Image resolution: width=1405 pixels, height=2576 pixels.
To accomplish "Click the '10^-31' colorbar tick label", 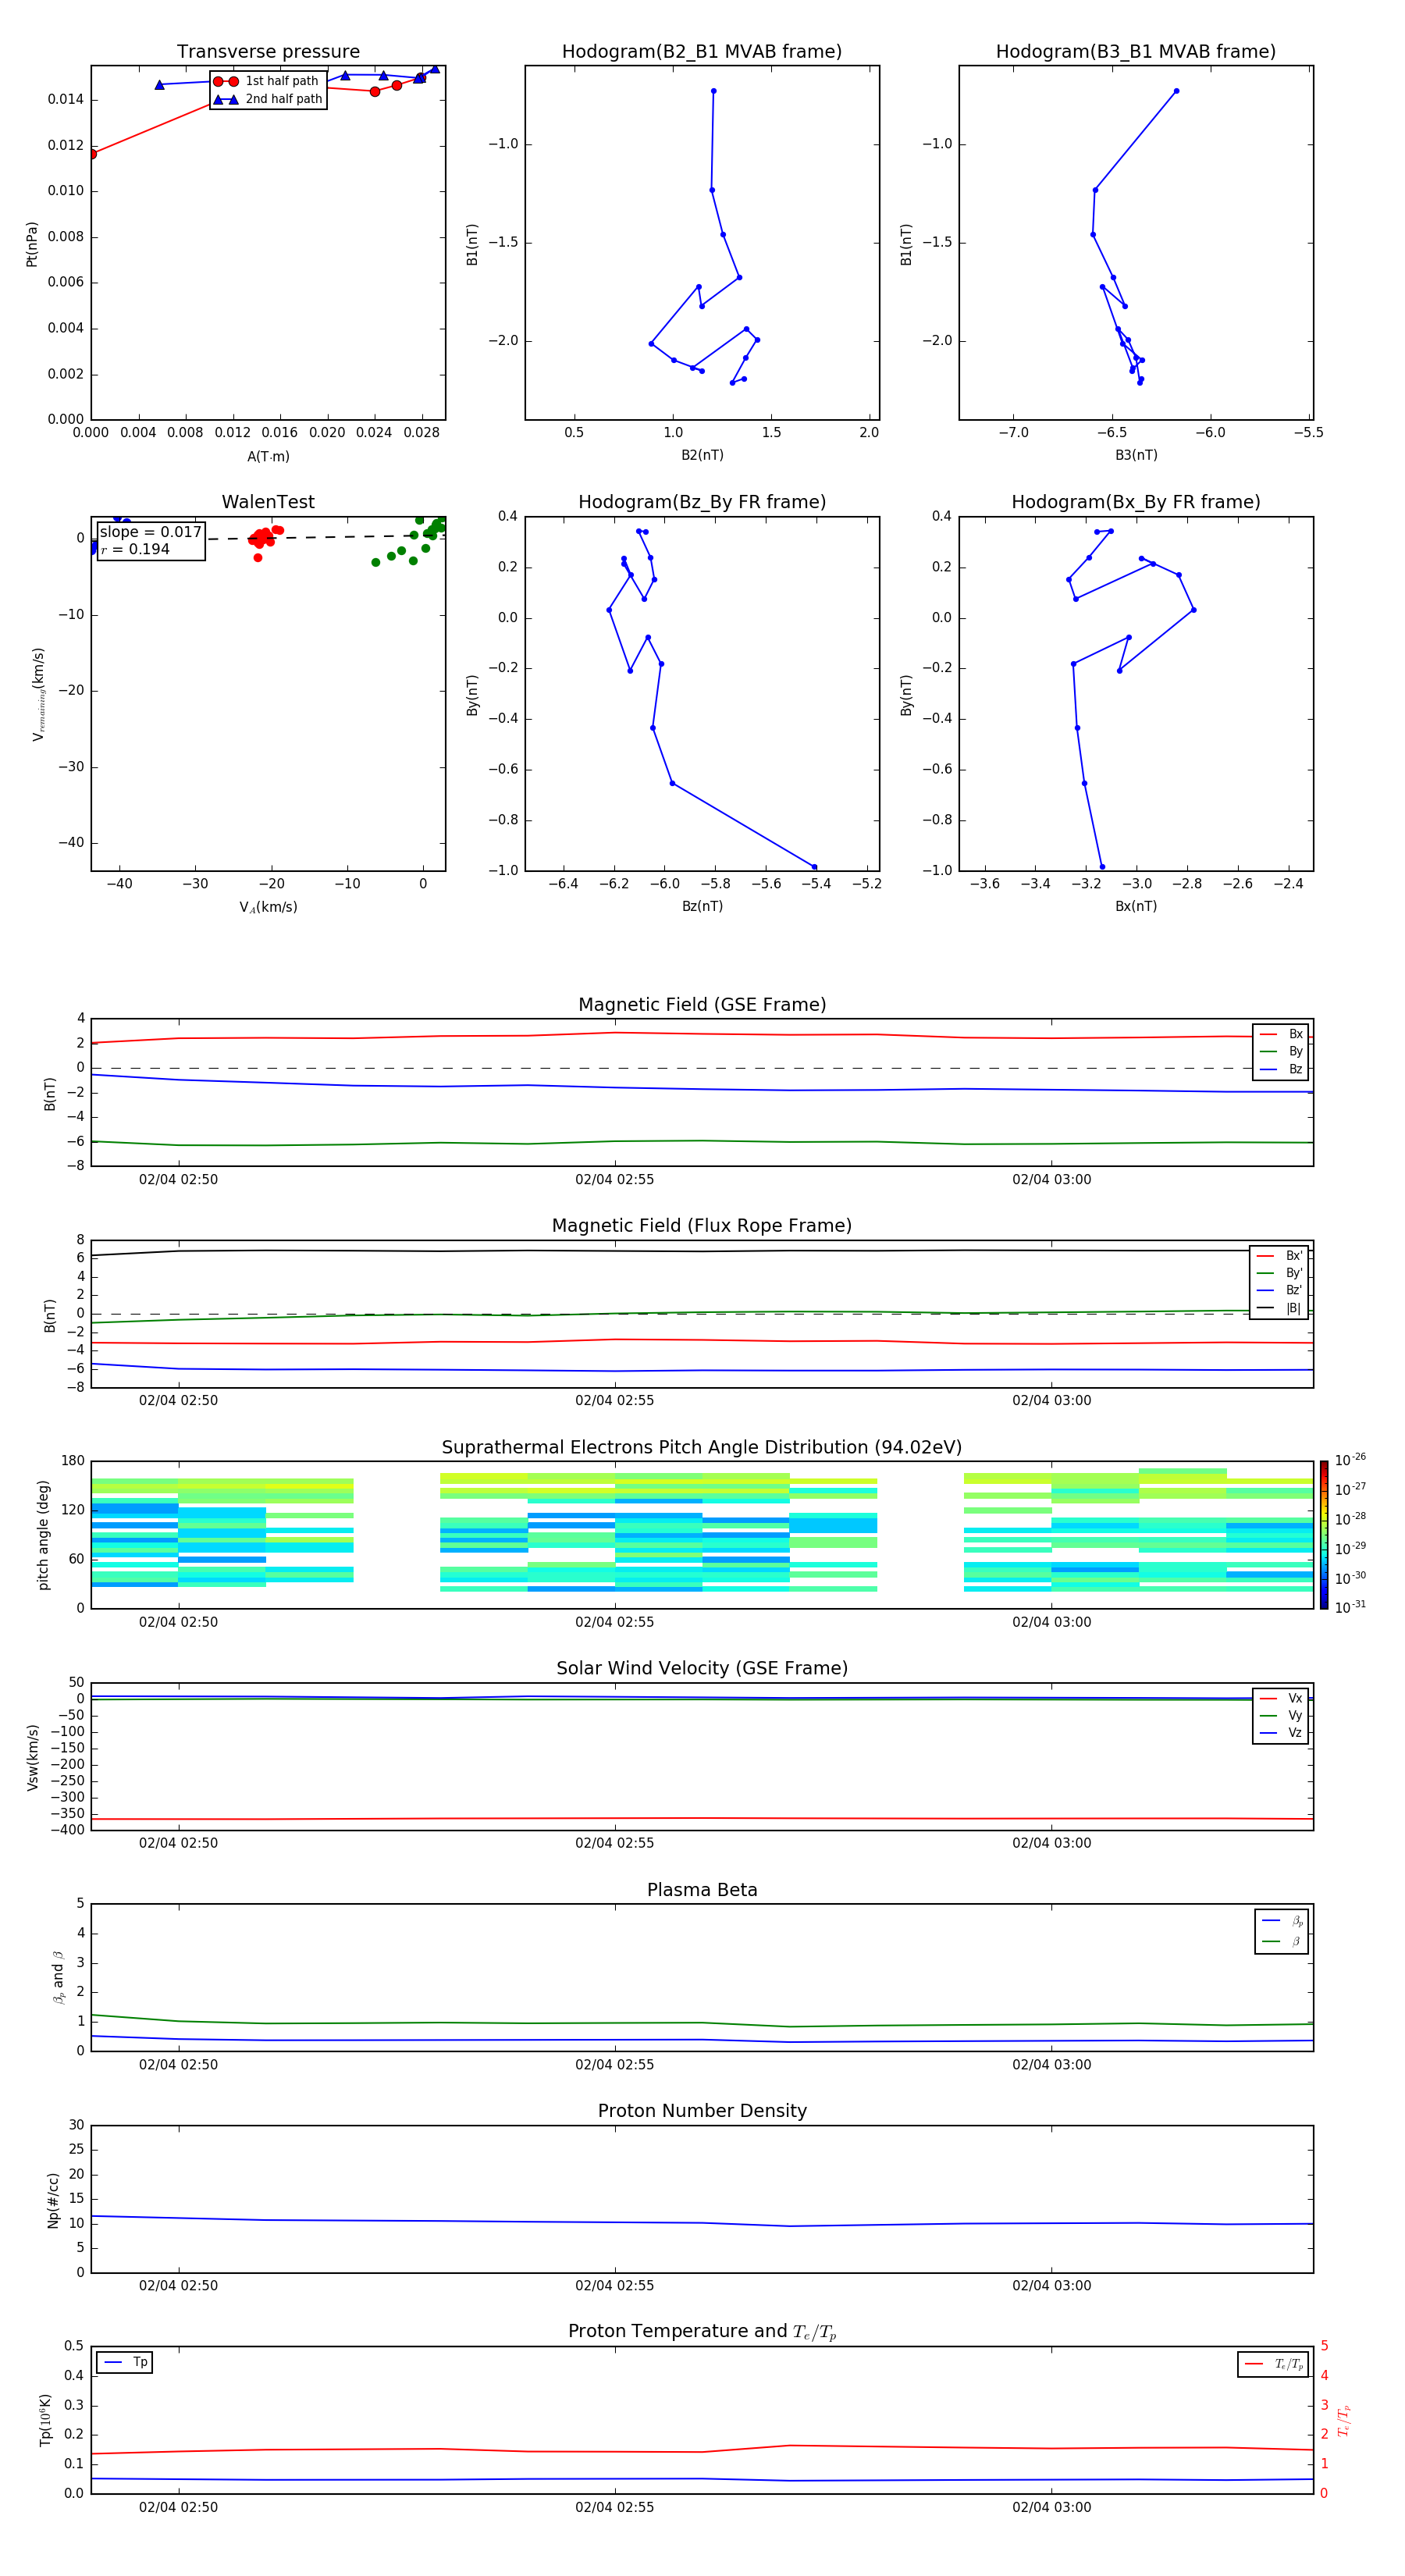I will [1350, 1607].
